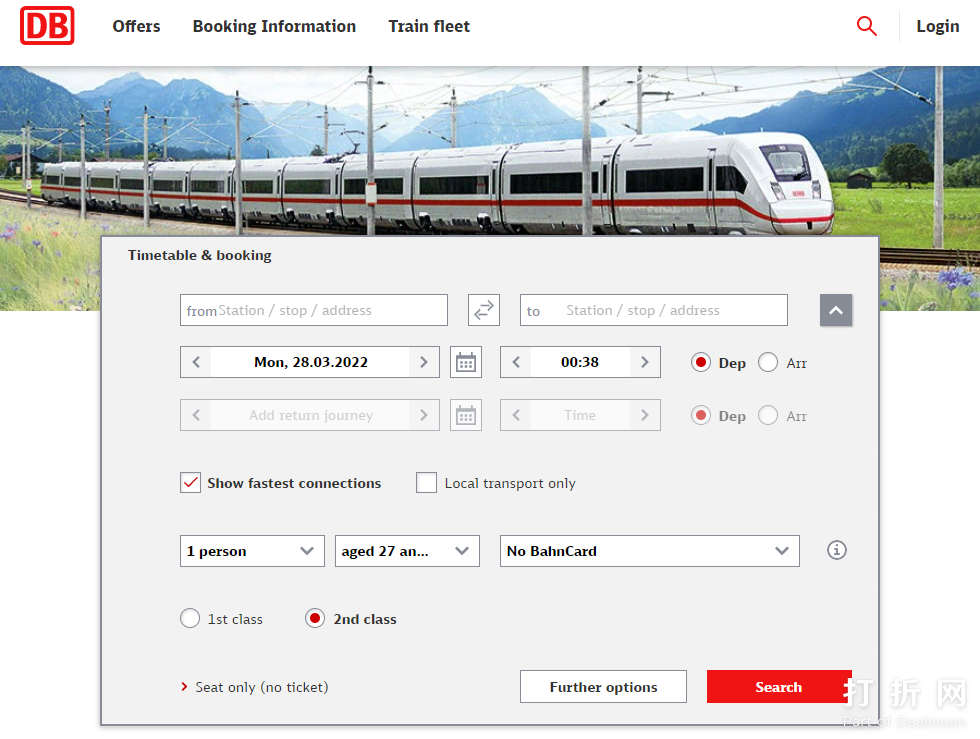This screenshot has width=980, height=739.
Task: Select the 1st class radio button
Action: point(190,619)
